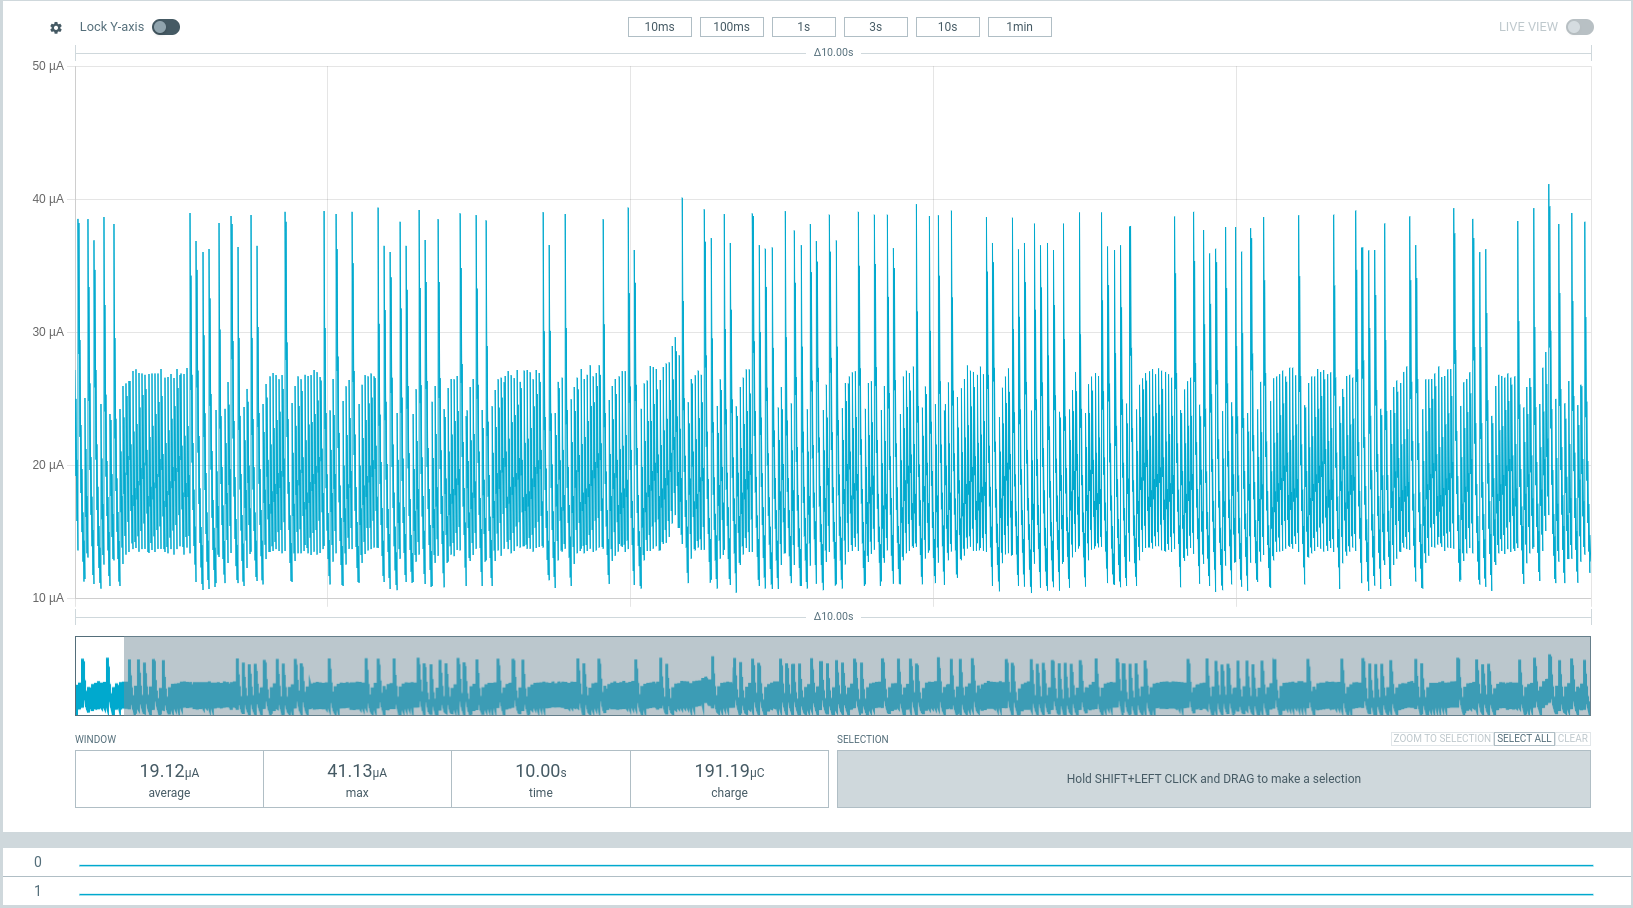Click the 191.19µC charge box
Image resolution: width=1633 pixels, height=908 pixels.
tap(729, 779)
